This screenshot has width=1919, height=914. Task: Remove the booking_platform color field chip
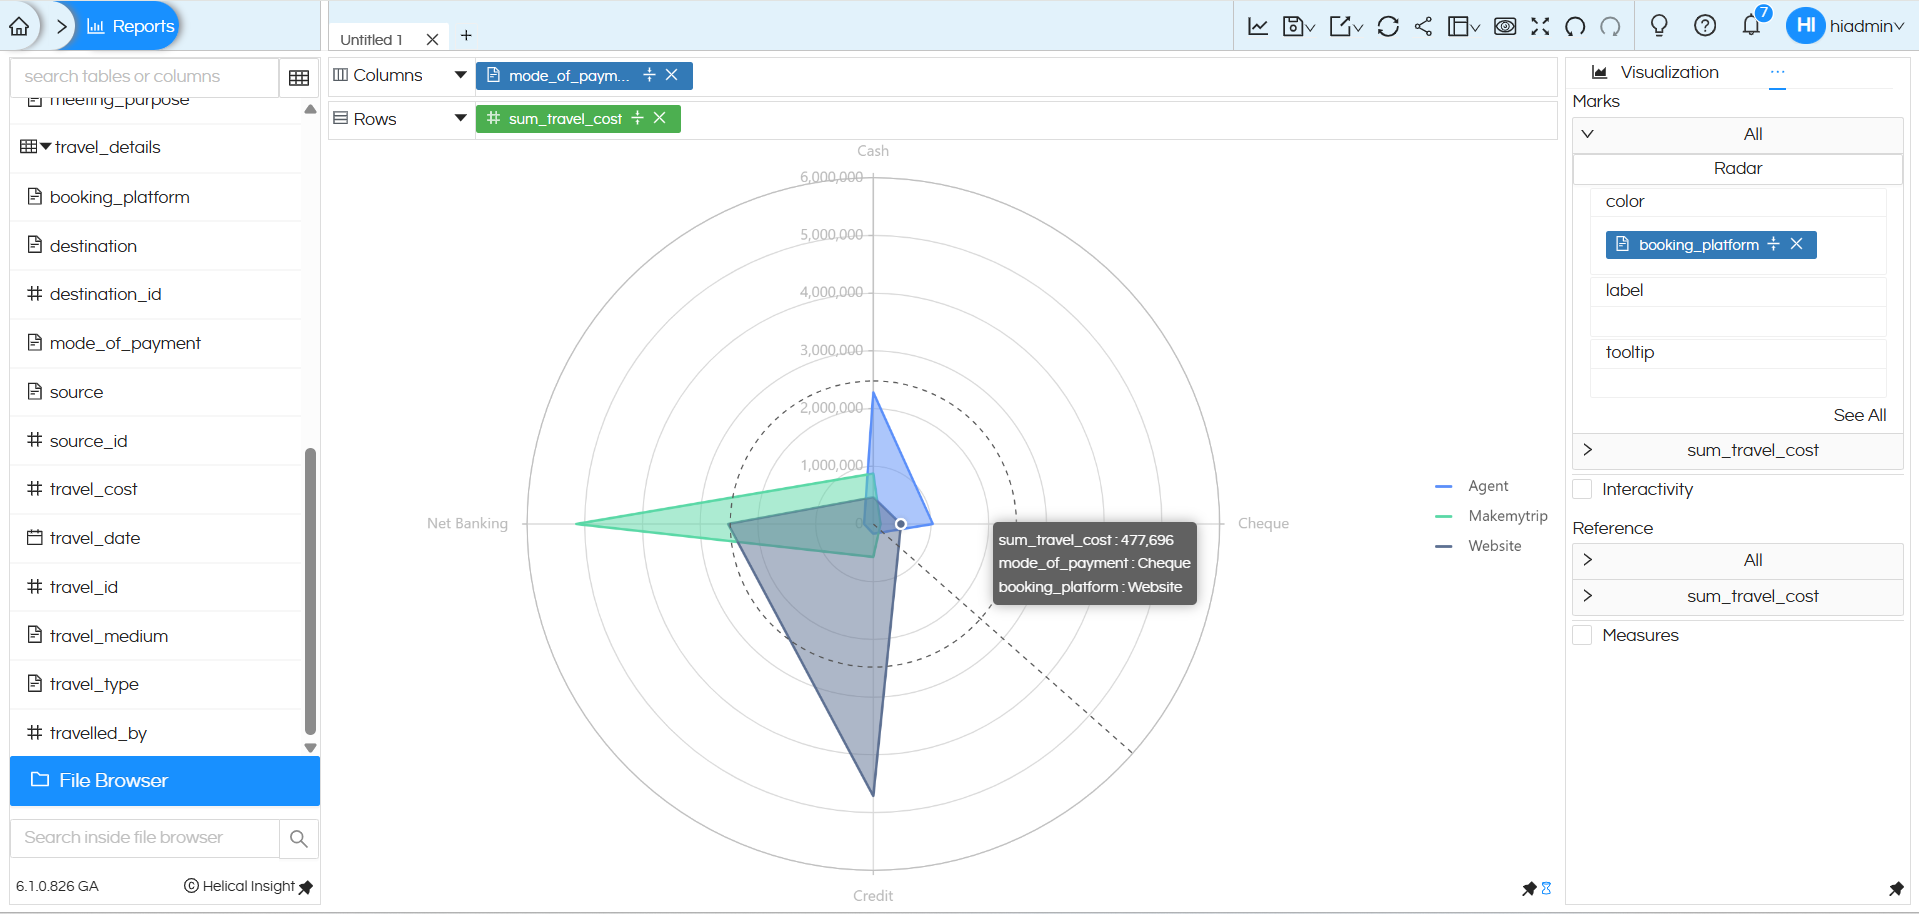(x=1797, y=244)
